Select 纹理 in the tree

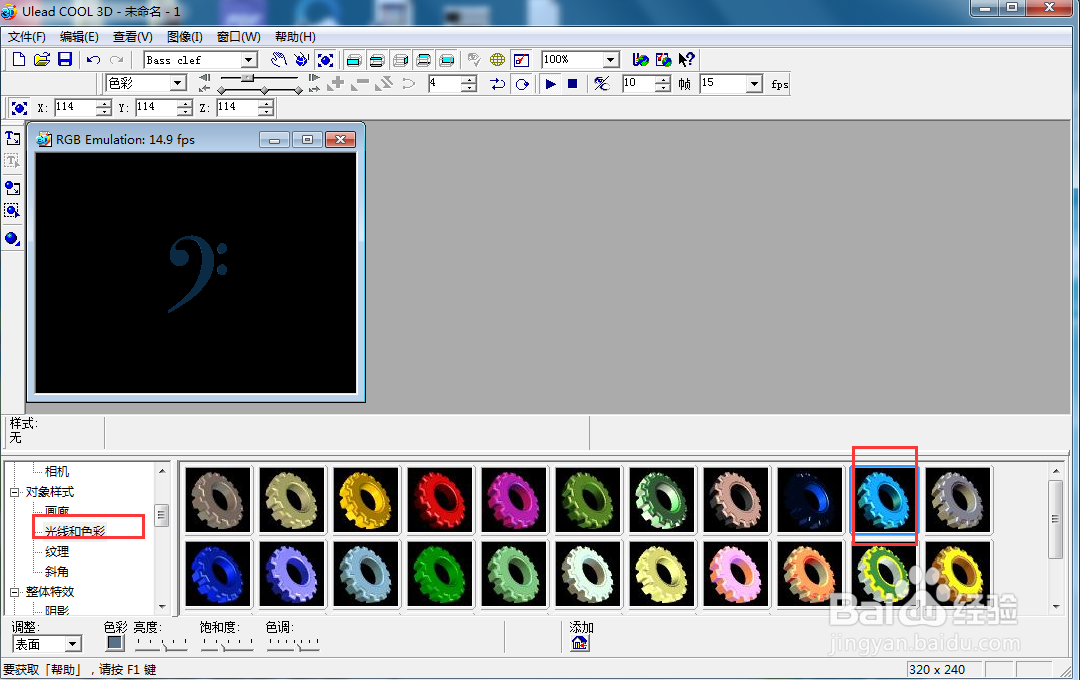click(57, 552)
